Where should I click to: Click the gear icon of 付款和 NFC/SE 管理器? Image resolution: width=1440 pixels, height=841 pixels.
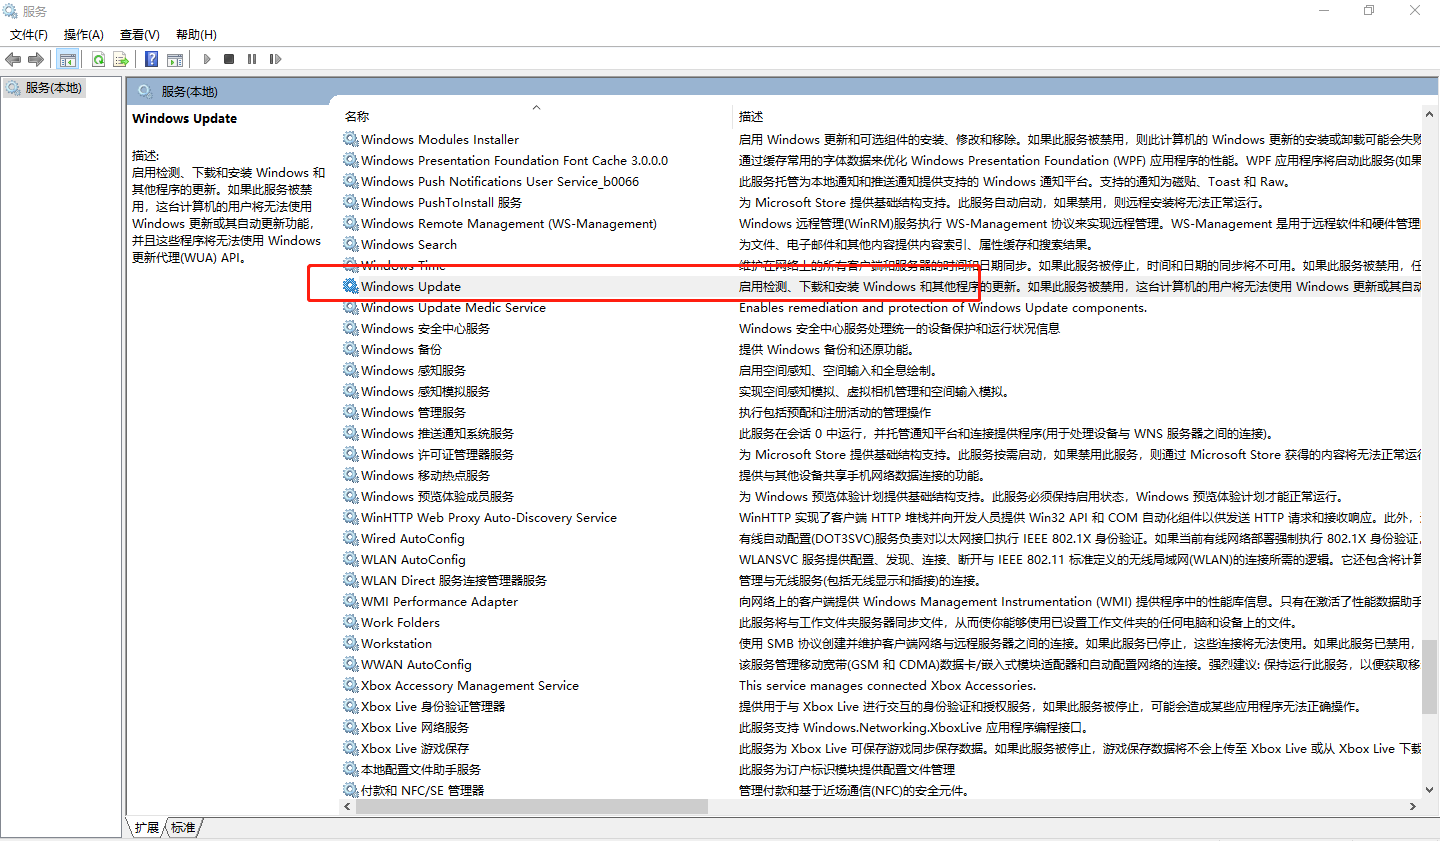click(351, 790)
